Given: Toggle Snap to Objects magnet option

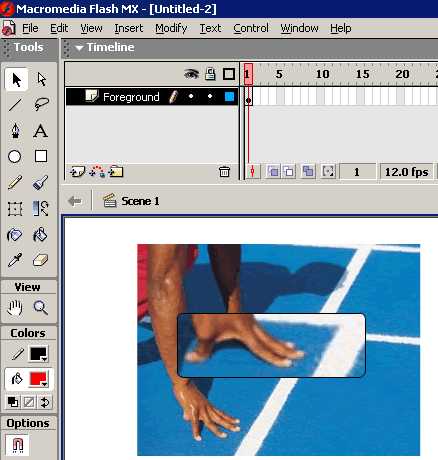Looking at the screenshot, I should click(x=17, y=444).
